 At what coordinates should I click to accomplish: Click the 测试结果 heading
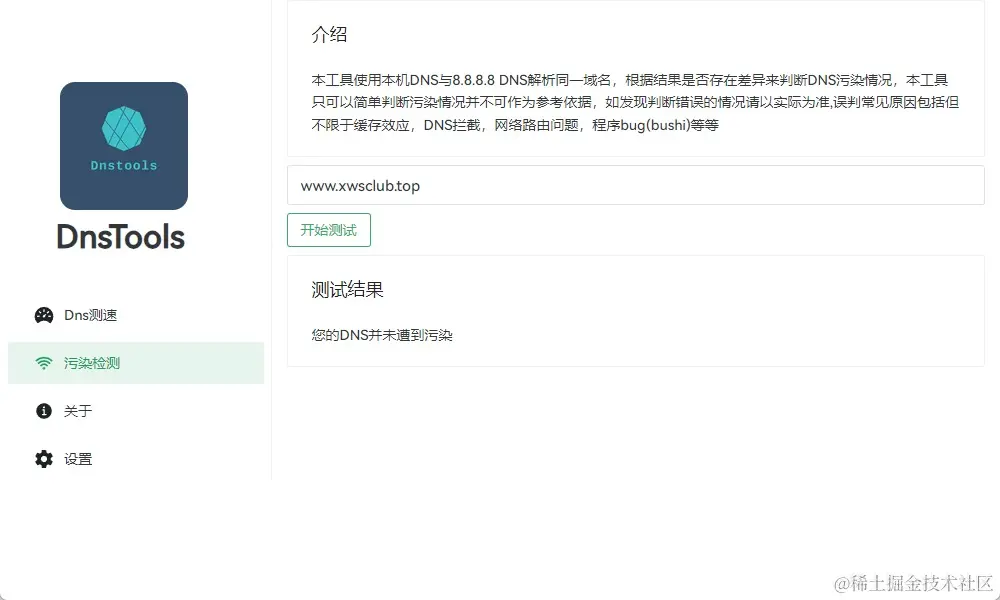click(347, 290)
